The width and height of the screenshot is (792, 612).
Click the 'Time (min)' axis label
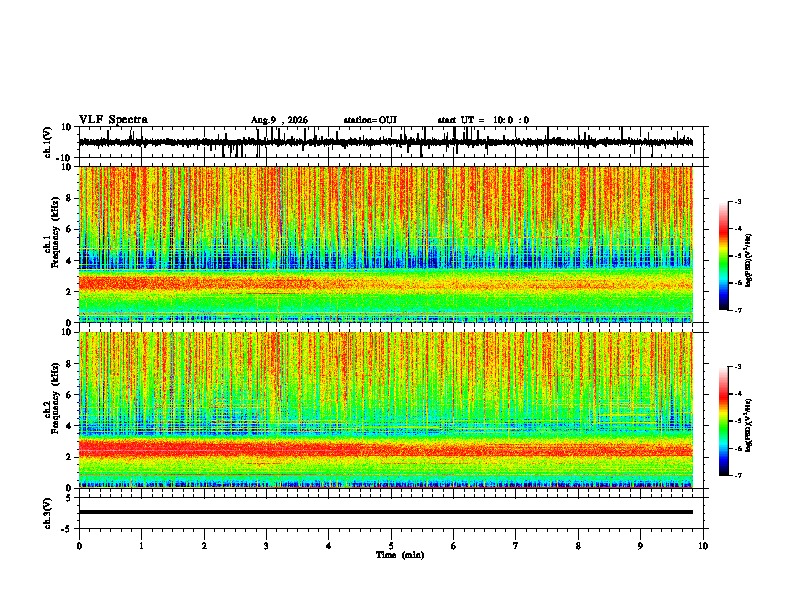click(x=400, y=555)
